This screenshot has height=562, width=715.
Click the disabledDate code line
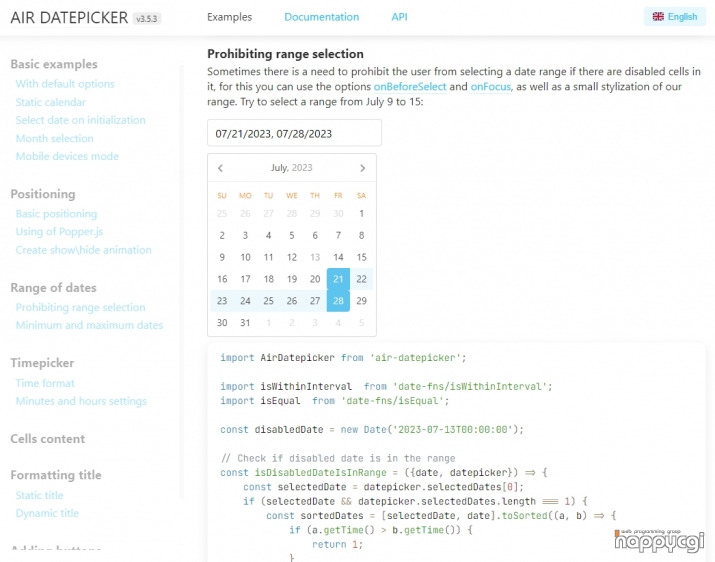click(372, 430)
